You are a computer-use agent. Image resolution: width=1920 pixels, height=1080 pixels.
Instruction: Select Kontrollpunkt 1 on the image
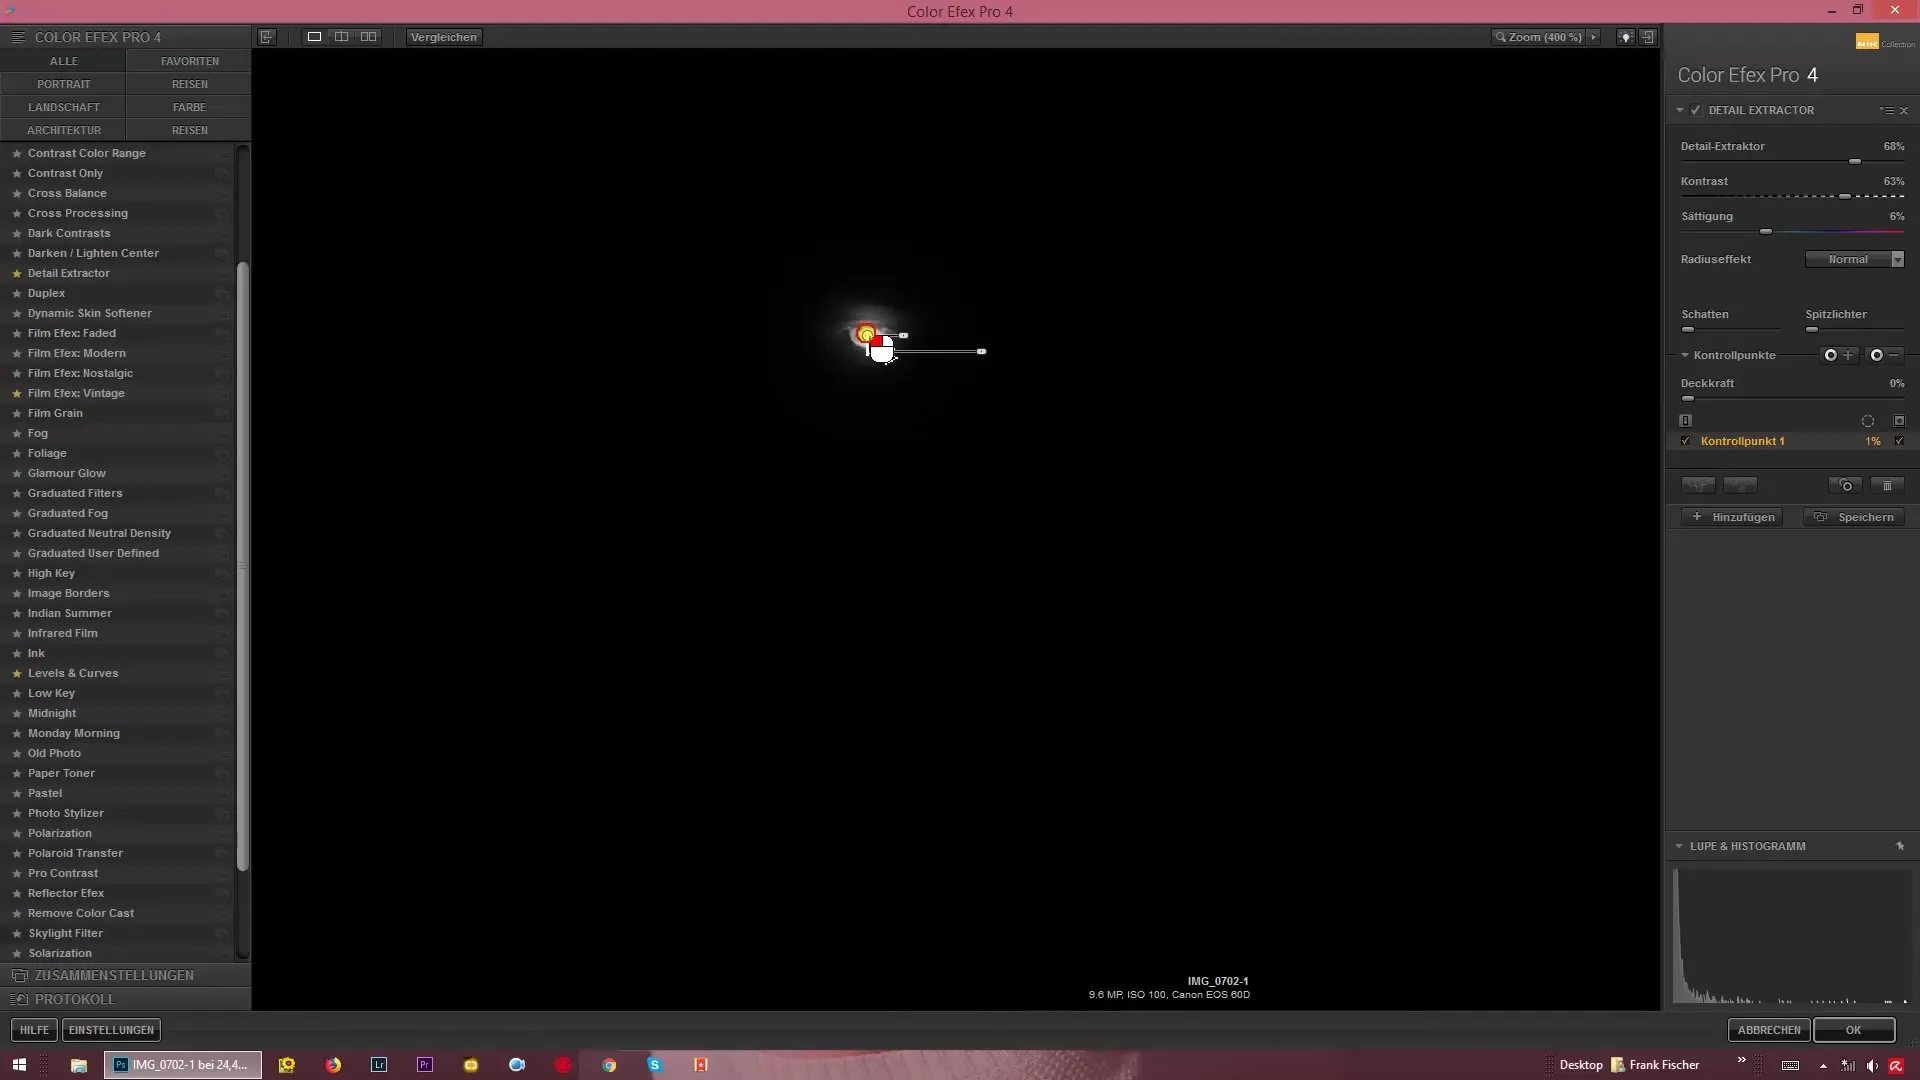click(x=866, y=334)
